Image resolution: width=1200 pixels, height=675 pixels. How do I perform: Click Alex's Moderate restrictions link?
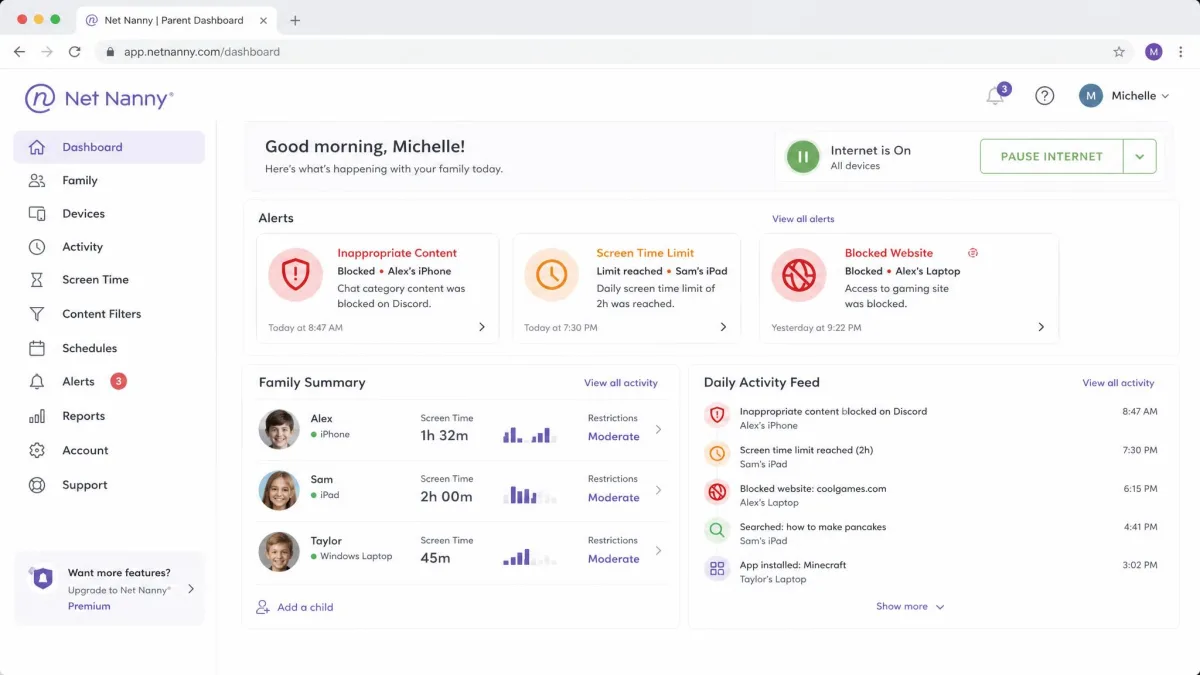[614, 437]
